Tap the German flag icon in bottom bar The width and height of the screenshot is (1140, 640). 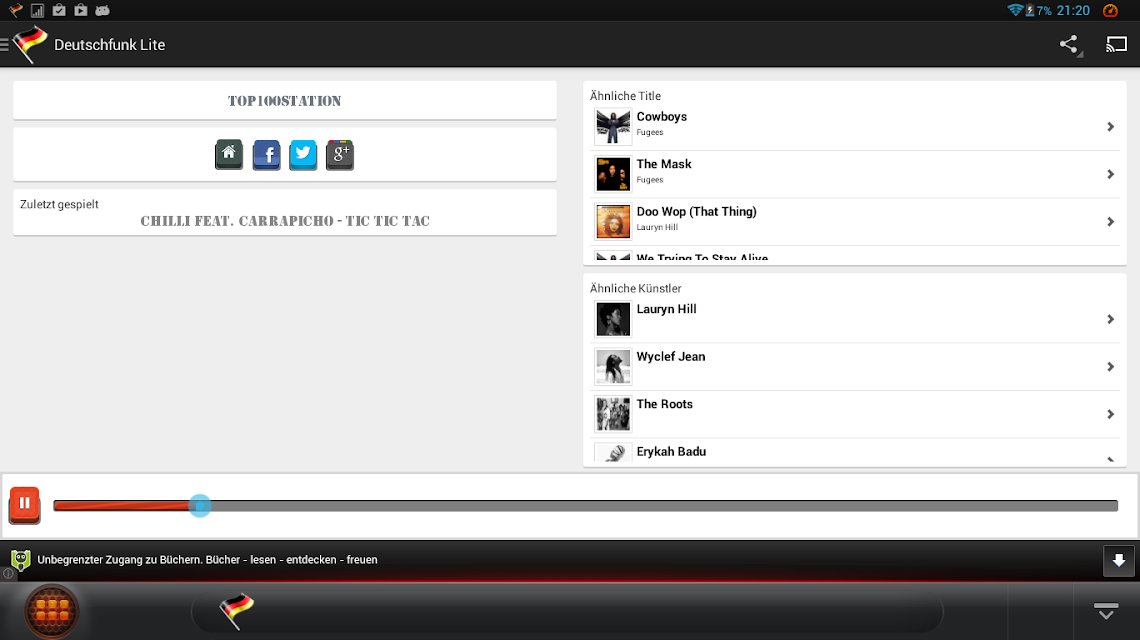(x=236, y=610)
